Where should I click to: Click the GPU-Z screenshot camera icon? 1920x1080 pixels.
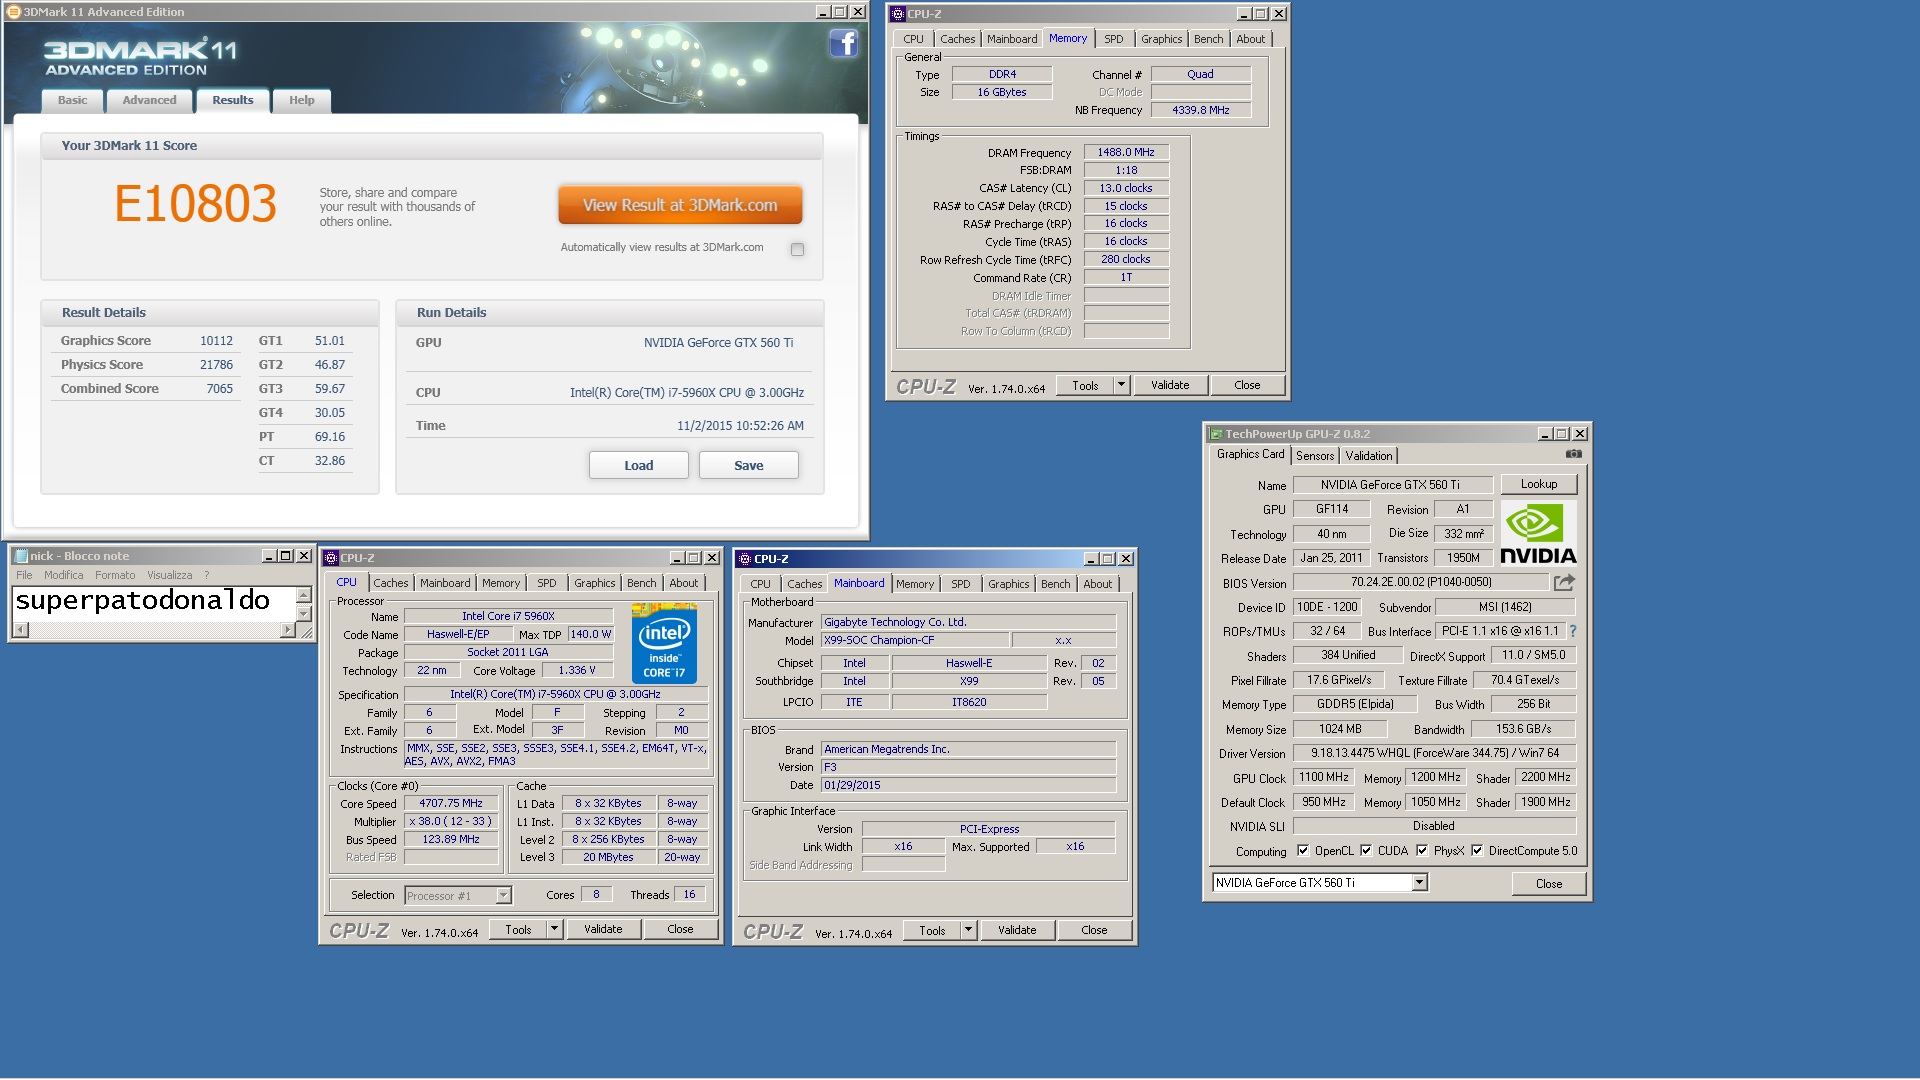pos(1573,454)
